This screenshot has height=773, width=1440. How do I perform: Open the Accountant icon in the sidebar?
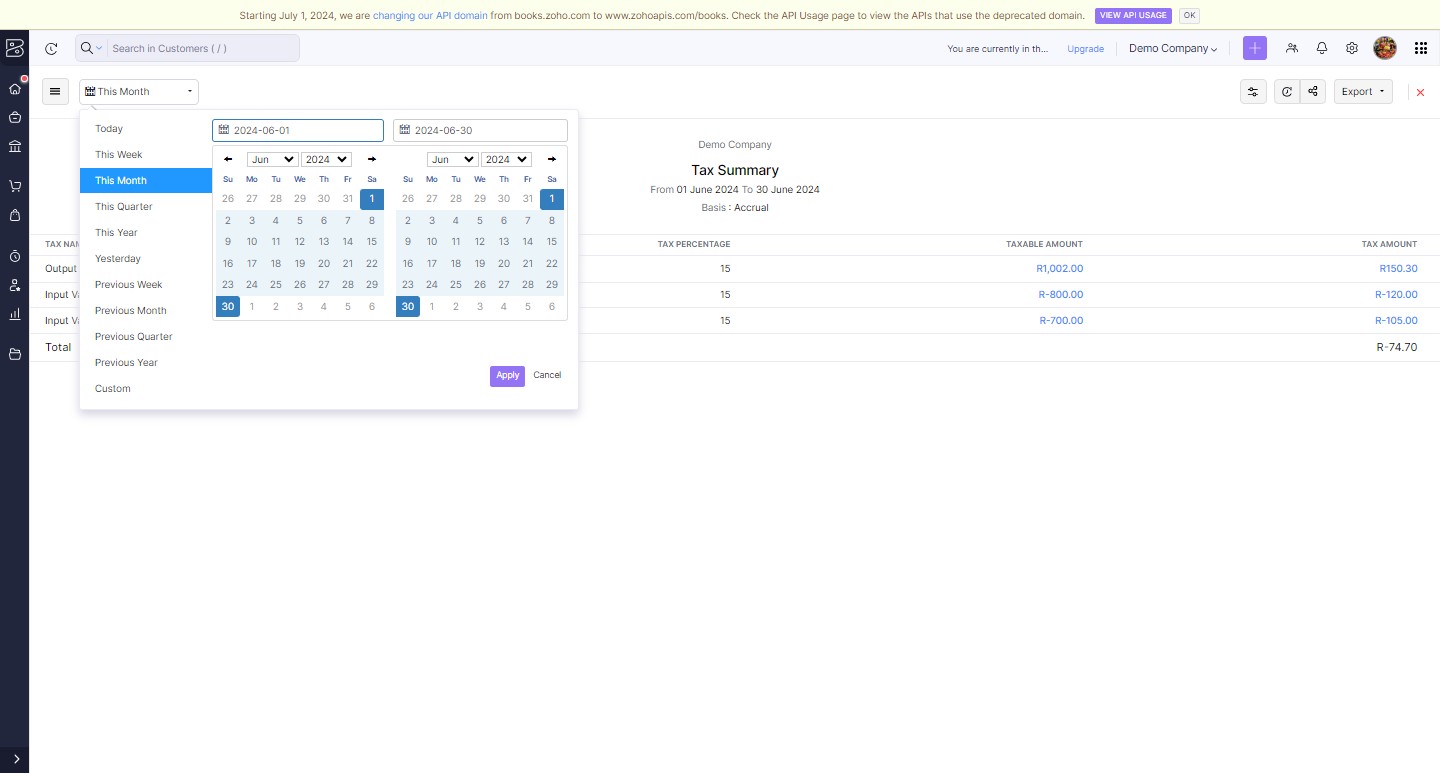point(15,285)
